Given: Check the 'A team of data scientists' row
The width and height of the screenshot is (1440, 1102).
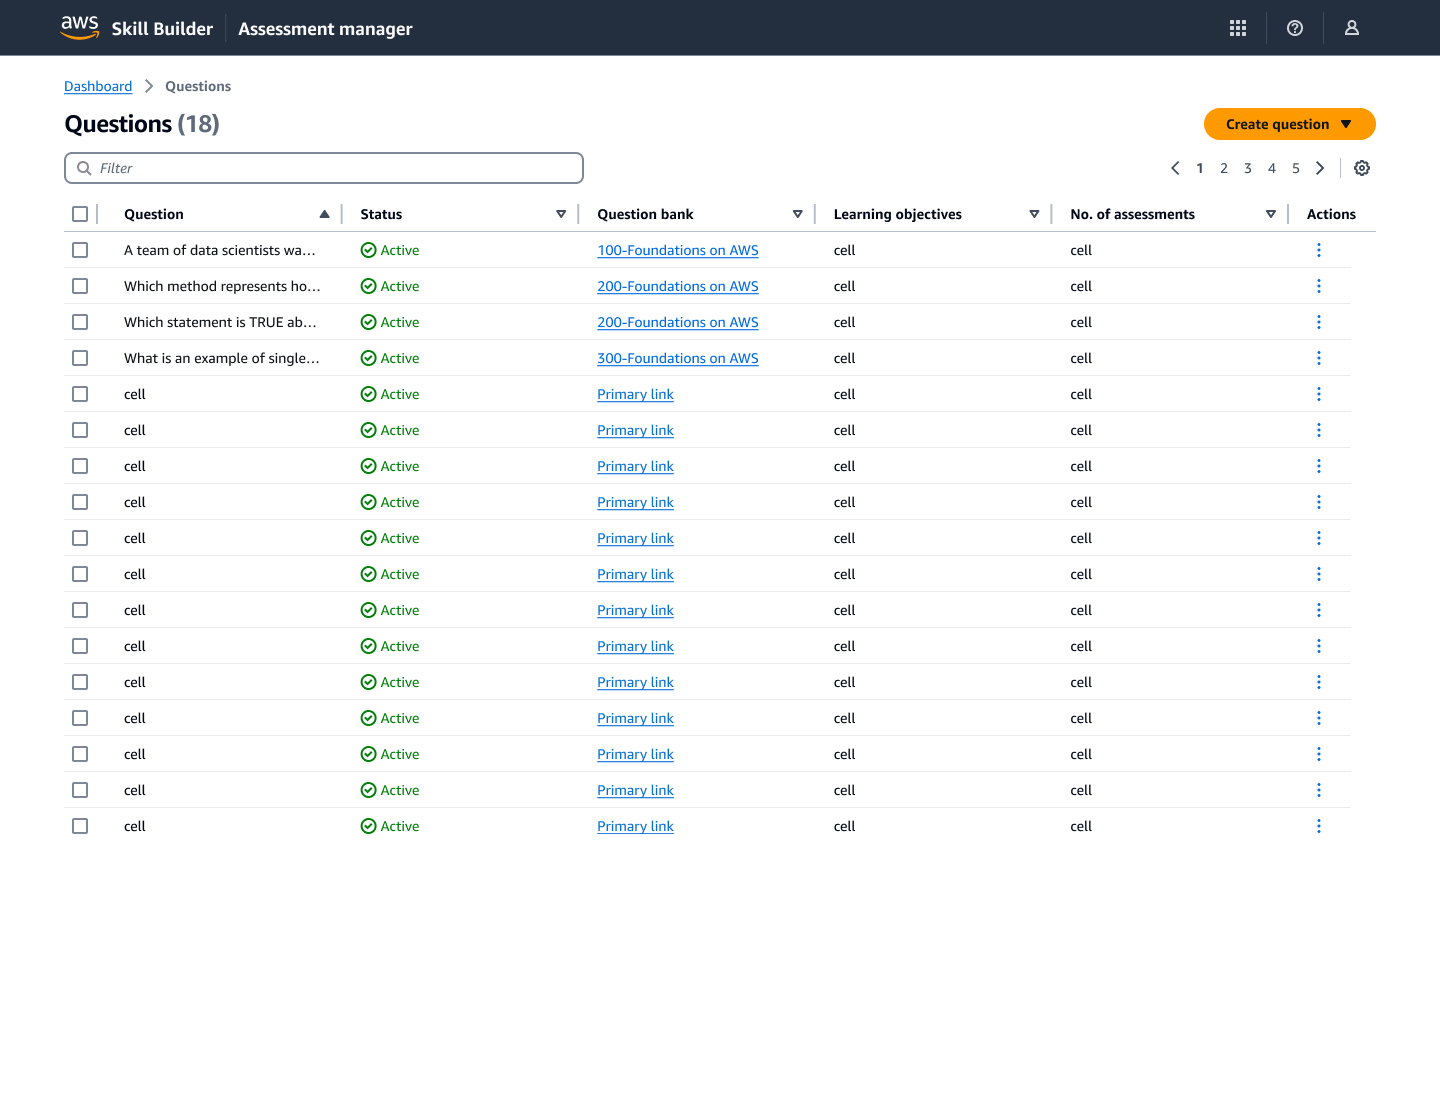Looking at the screenshot, I should coord(80,250).
